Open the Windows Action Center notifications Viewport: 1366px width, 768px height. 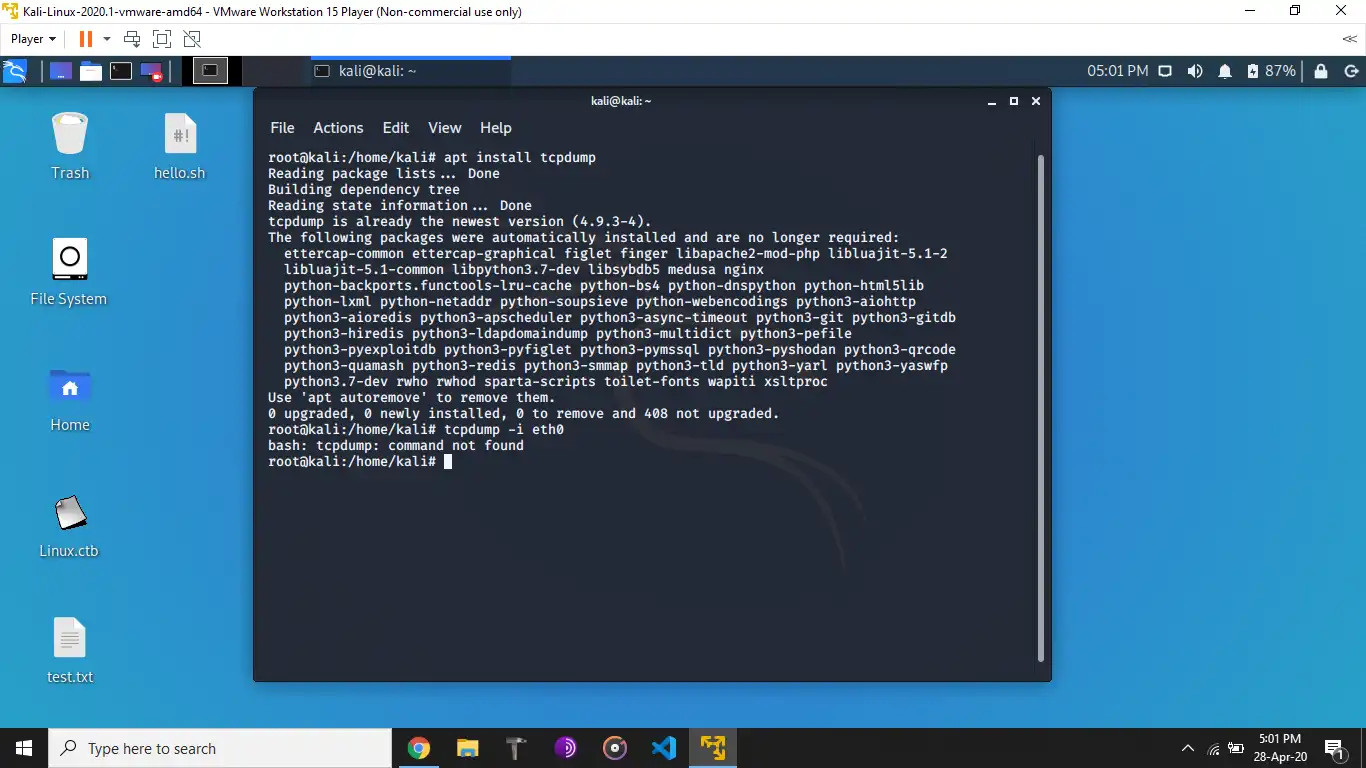[x=1334, y=748]
